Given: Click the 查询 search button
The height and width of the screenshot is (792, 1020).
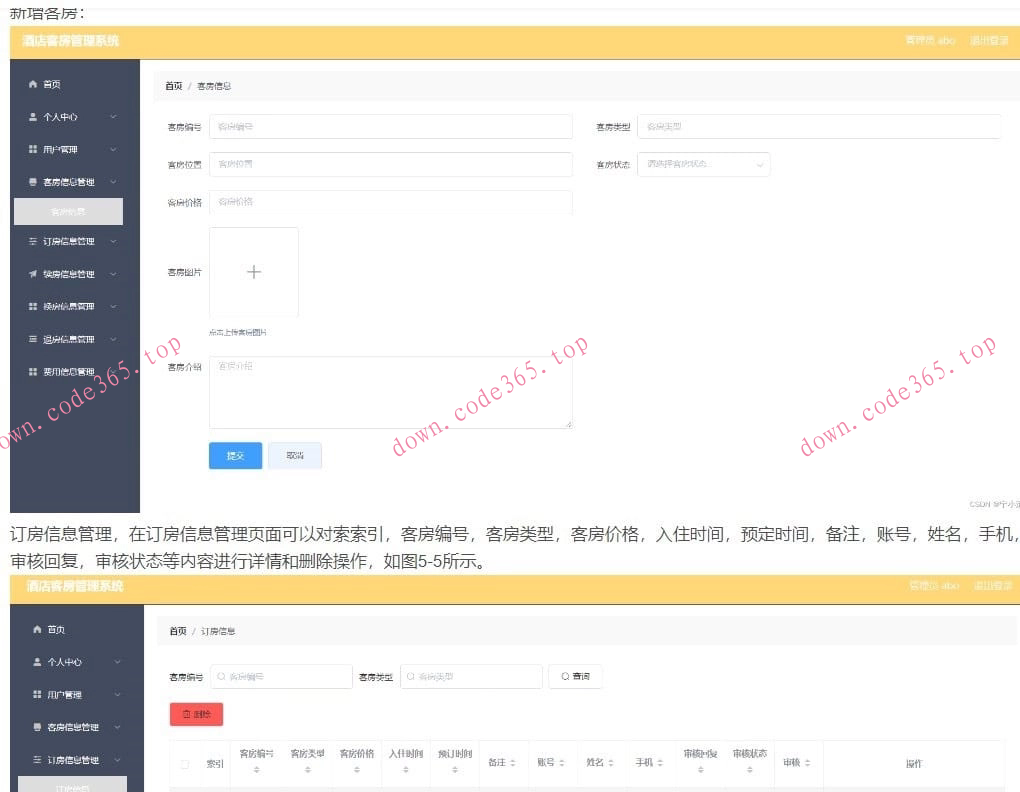Looking at the screenshot, I should click(575, 676).
